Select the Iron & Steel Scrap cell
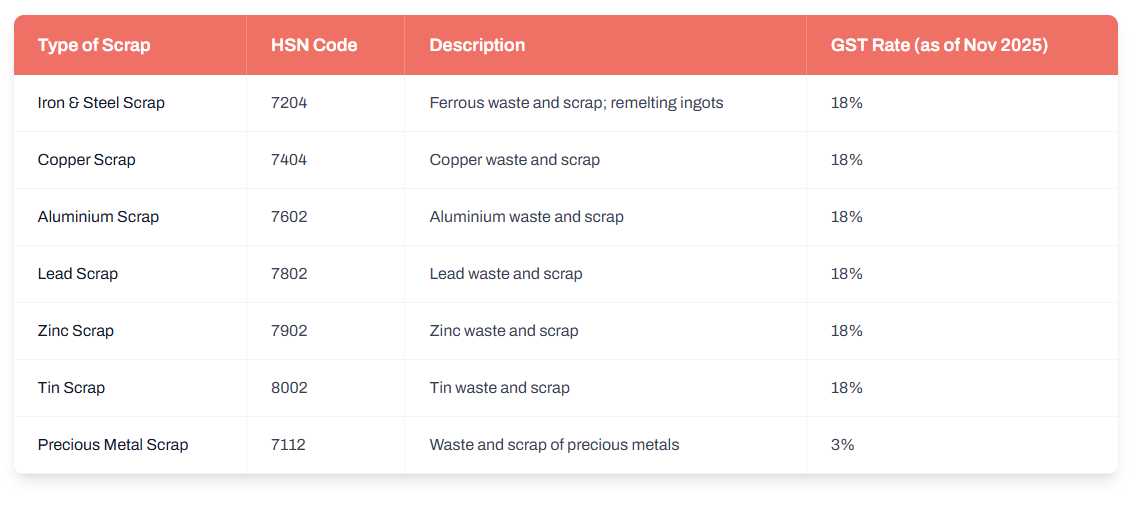 (x=101, y=103)
